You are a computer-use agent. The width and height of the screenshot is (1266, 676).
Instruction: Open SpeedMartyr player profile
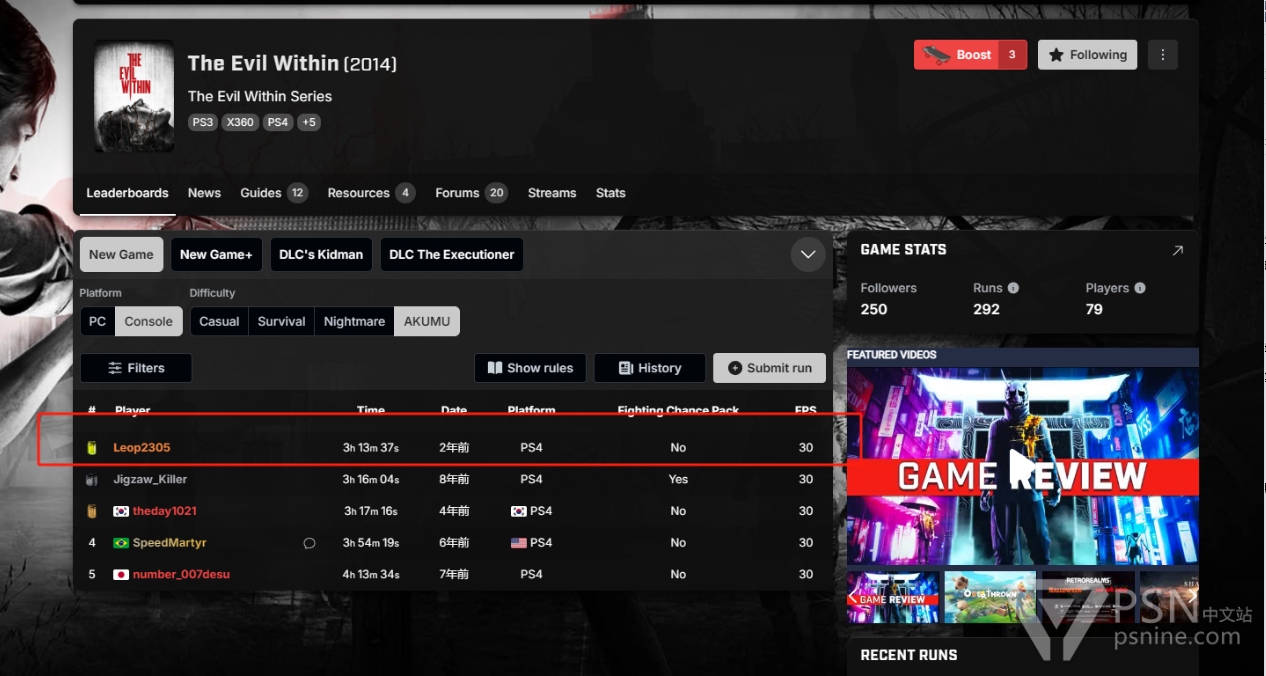(169, 543)
